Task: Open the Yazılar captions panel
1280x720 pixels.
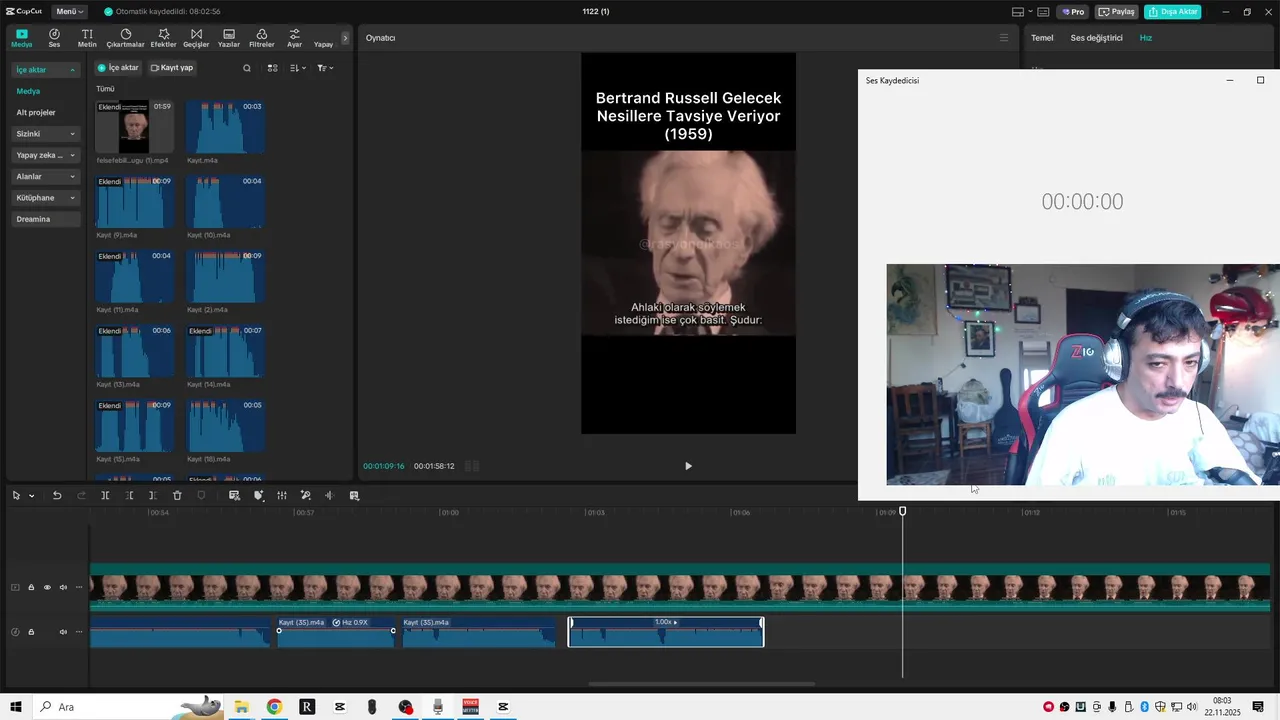Action: (229, 38)
